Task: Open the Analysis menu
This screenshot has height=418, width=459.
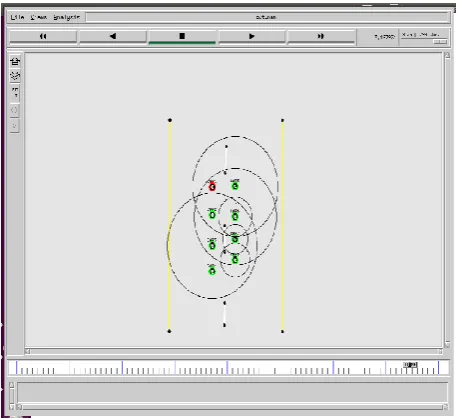Action: tap(66, 17)
